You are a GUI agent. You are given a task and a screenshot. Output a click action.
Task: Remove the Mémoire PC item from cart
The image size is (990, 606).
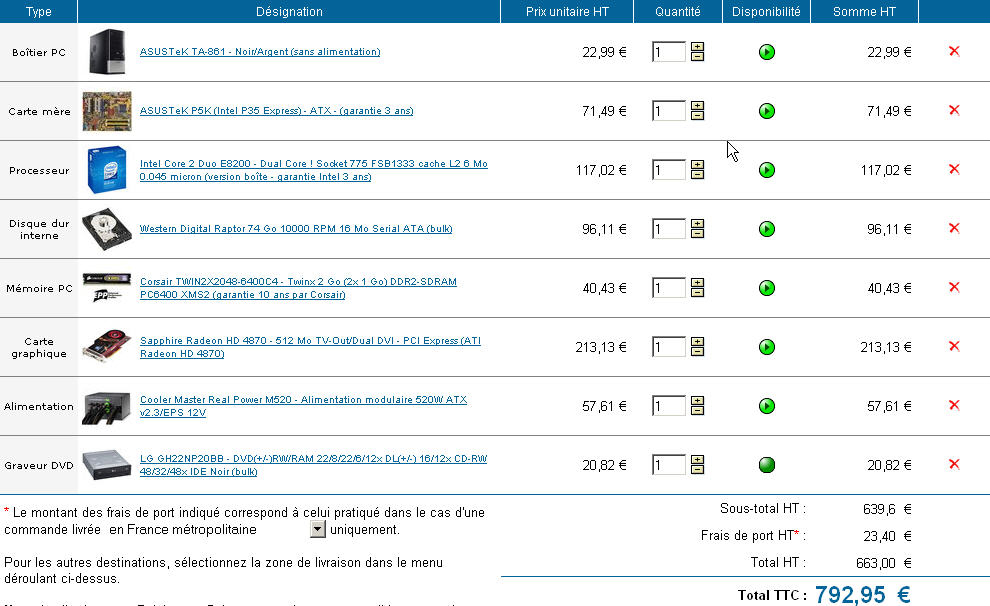[x=954, y=287]
